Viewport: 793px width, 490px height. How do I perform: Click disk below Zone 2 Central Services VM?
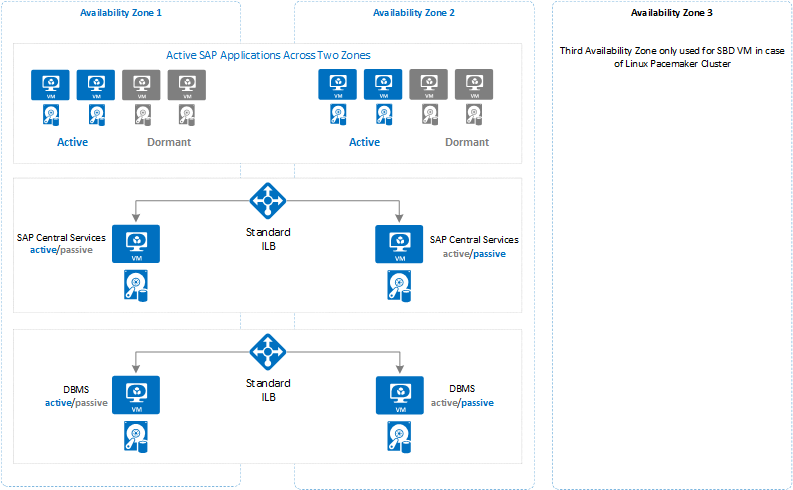coord(399,286)
